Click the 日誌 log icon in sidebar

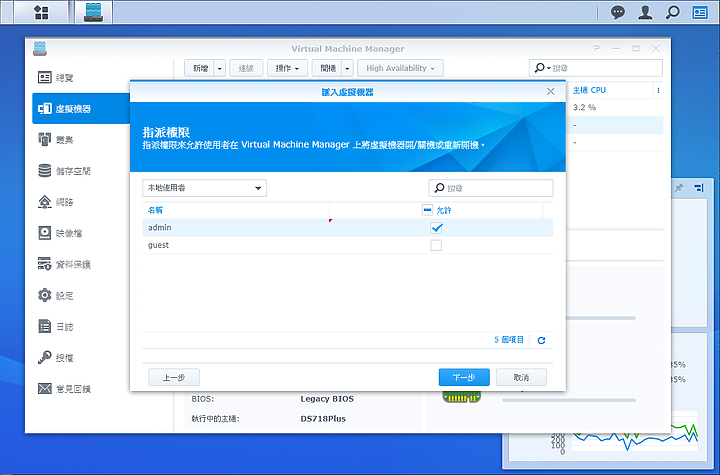coord(45,326)
